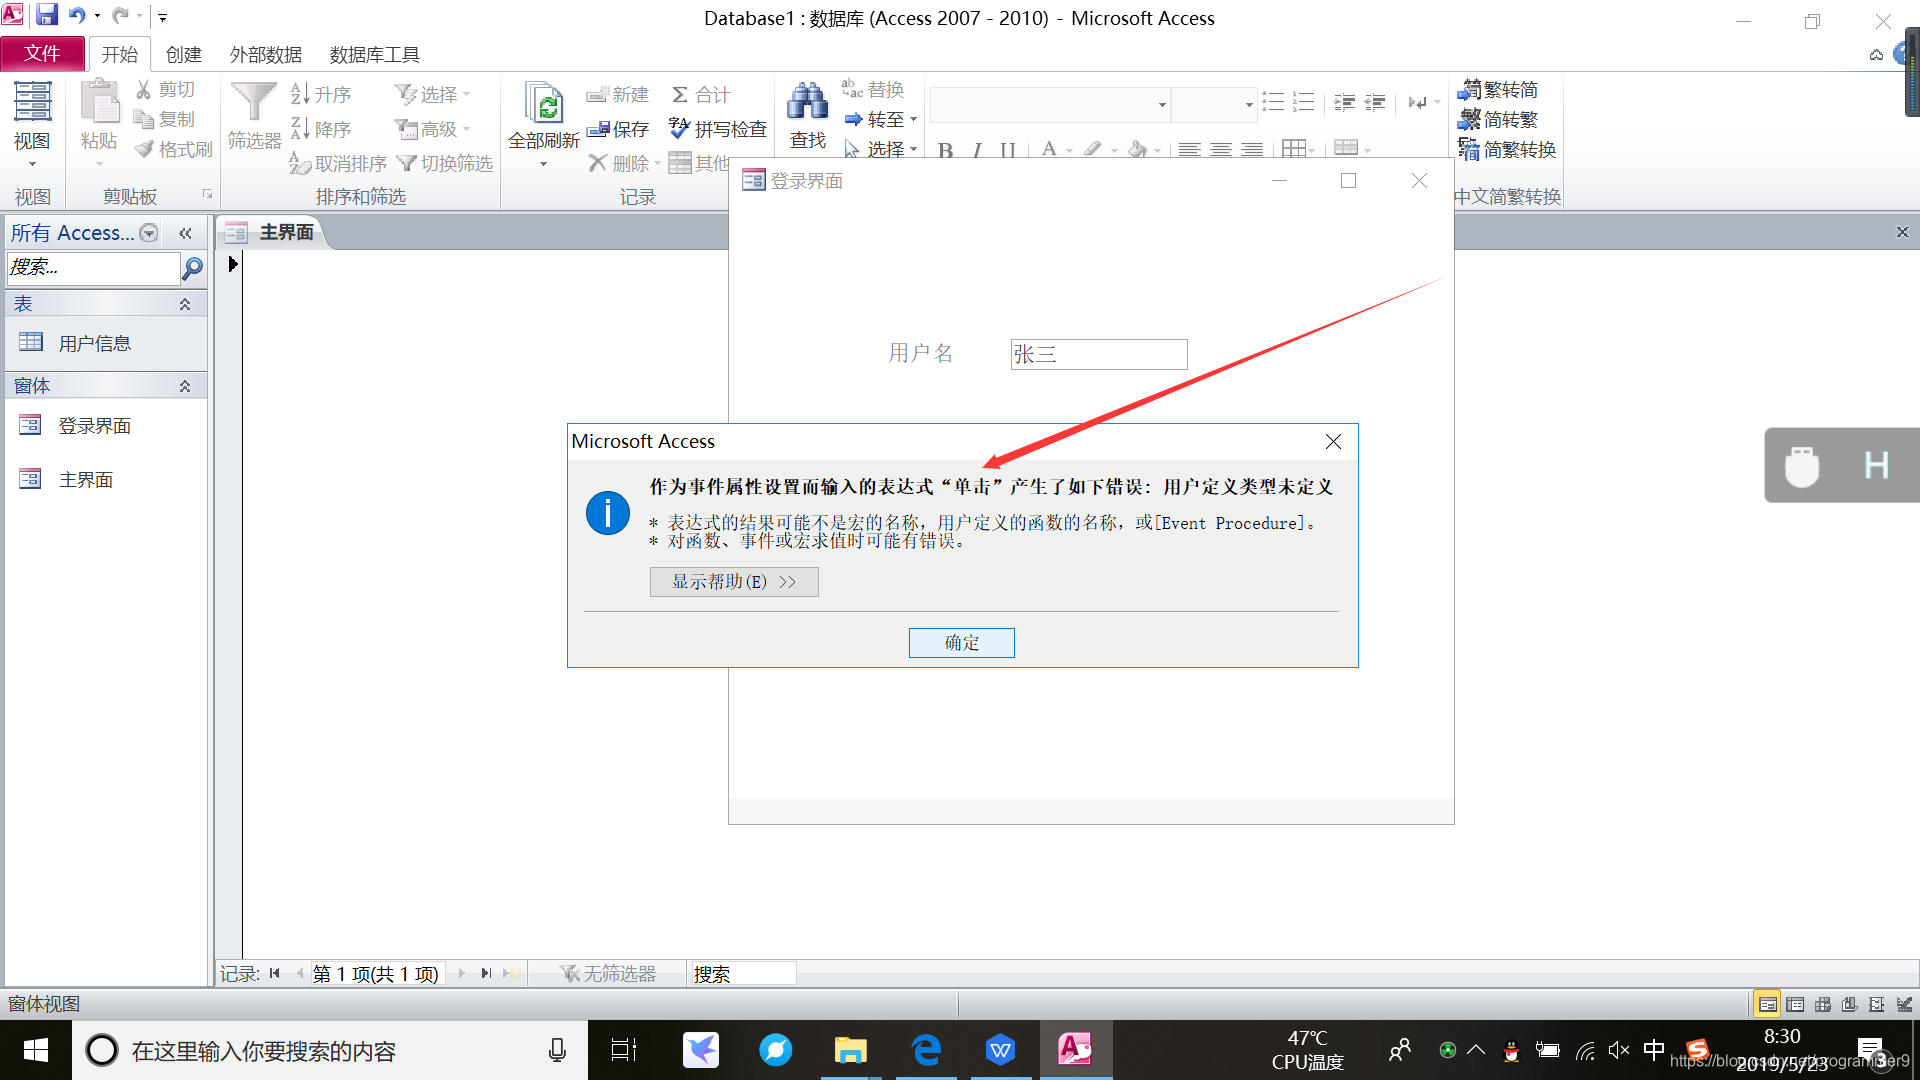
Task: Click the 全部刷新 Refresh All icon
Action: coord(544,103)
